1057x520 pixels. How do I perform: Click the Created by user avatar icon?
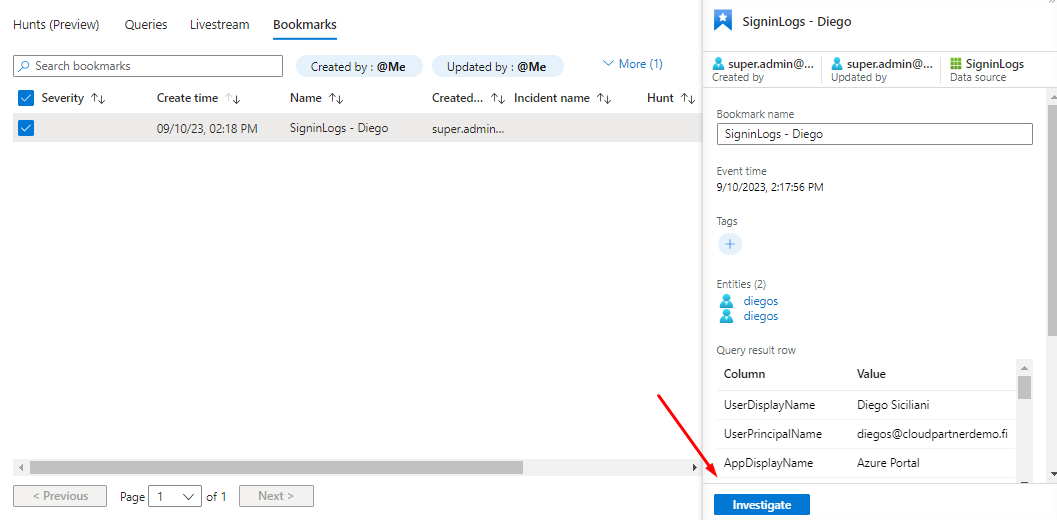[x=718, y=64]
